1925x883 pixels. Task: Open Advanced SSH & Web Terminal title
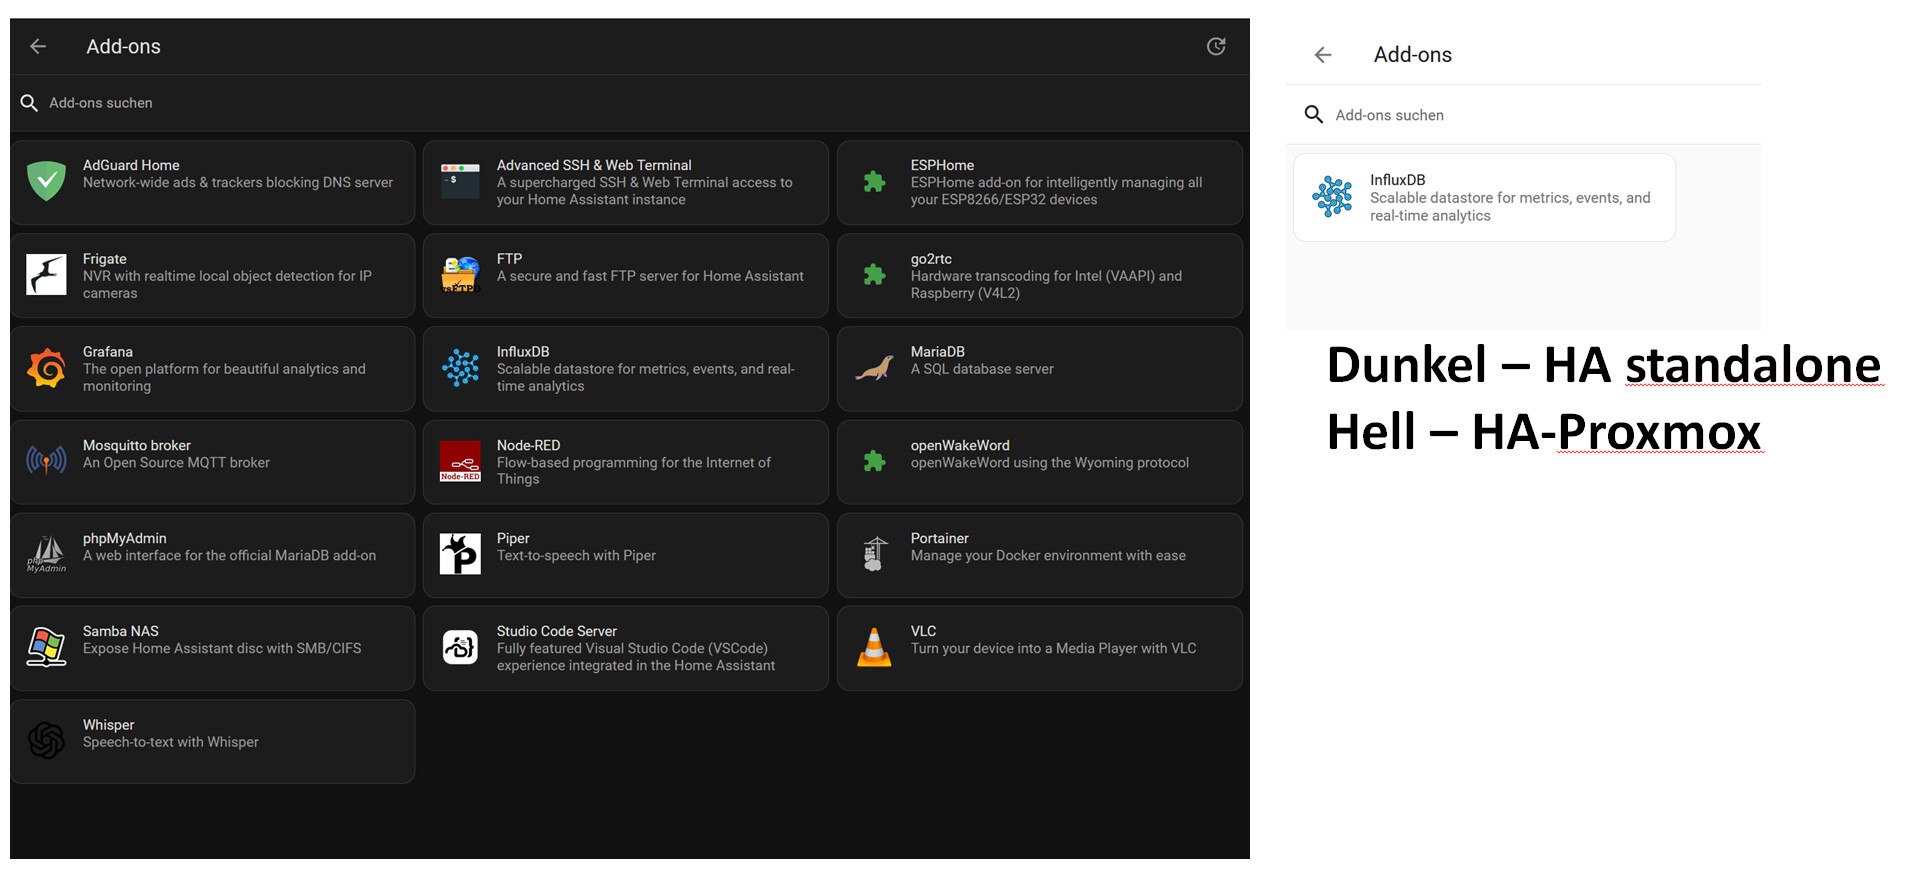click(594, 165)
